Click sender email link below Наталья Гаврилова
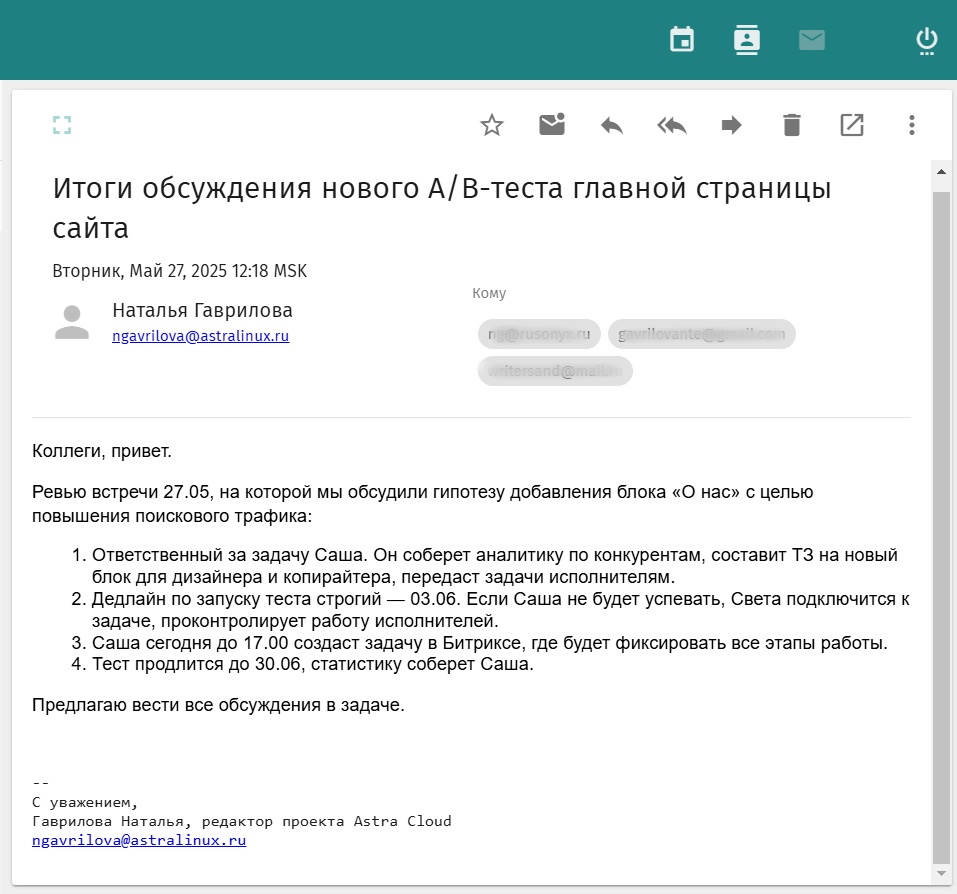This screenshot has height=894, width=957. 200,336
